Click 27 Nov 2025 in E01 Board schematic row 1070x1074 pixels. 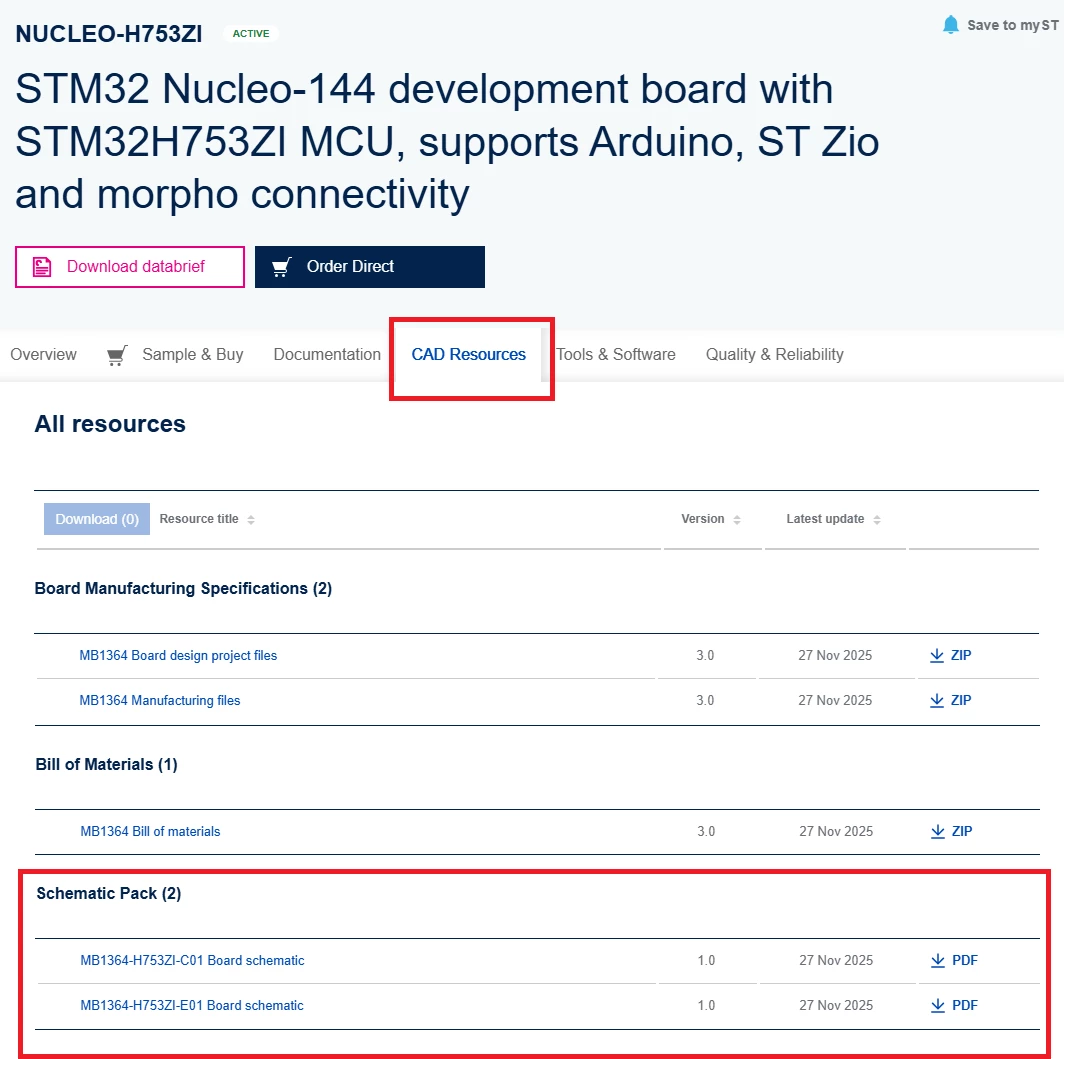point(836,1006)
